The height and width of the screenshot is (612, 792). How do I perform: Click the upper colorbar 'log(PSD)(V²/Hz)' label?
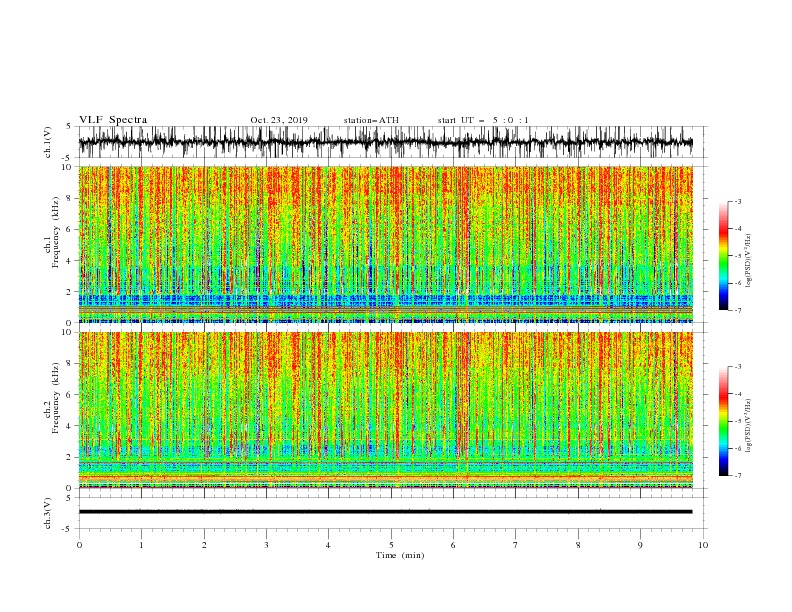749,261
